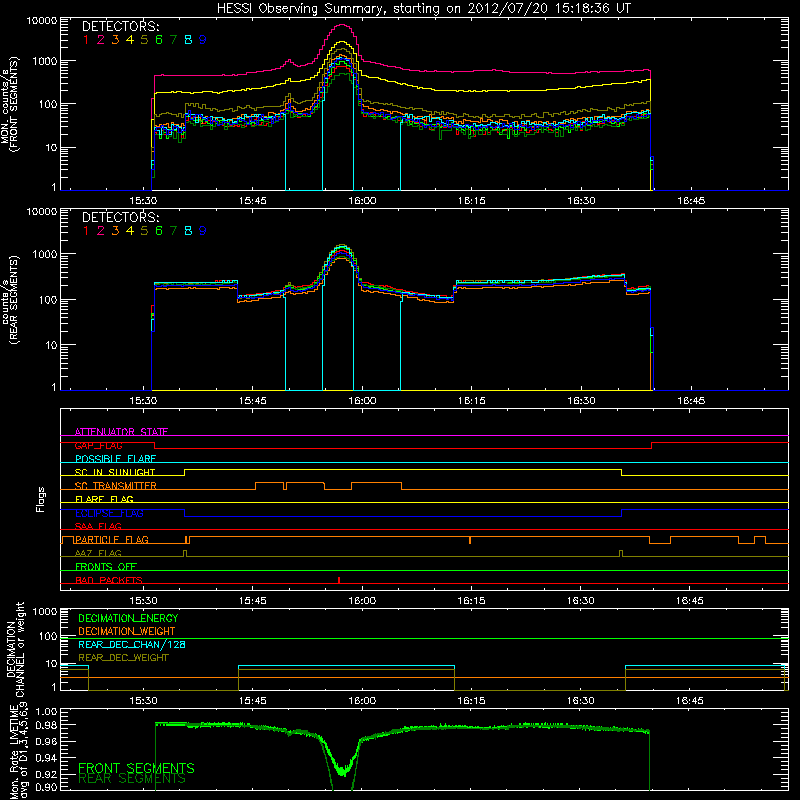Click the SC_IN_SUNLIGHT flag label
The image size is (800, 800).
coord(115,472)
